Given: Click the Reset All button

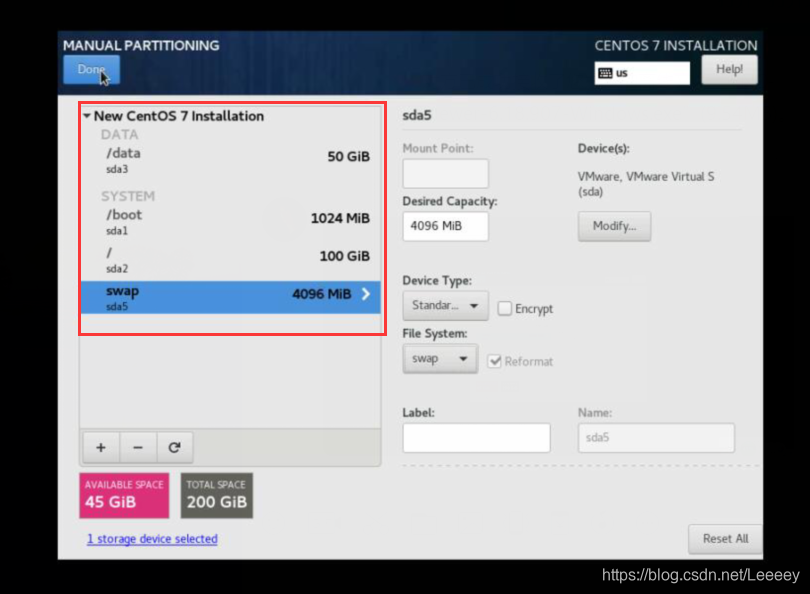Looking at the screenshot, I should (725, 539).
